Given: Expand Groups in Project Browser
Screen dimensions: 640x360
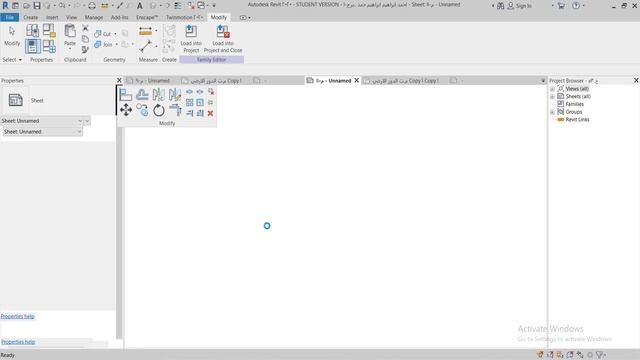Looking at the screenshot, I should coord(552,112).
